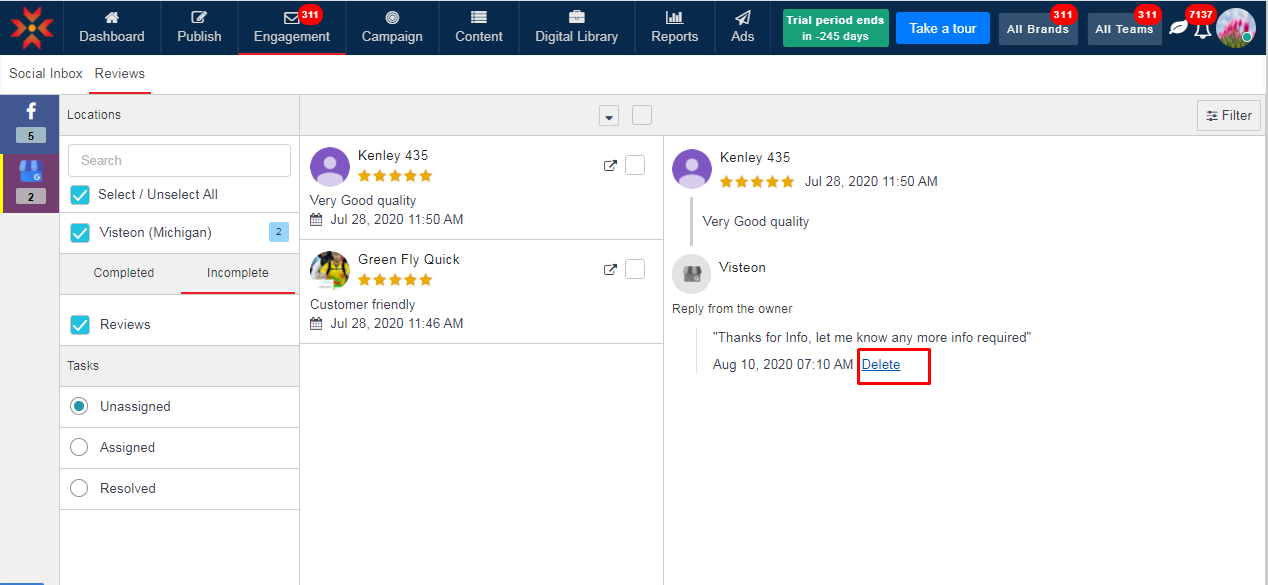Expand the dropdown arrow above review list
The image size is (1268, 585).
[x=609, y=116]
